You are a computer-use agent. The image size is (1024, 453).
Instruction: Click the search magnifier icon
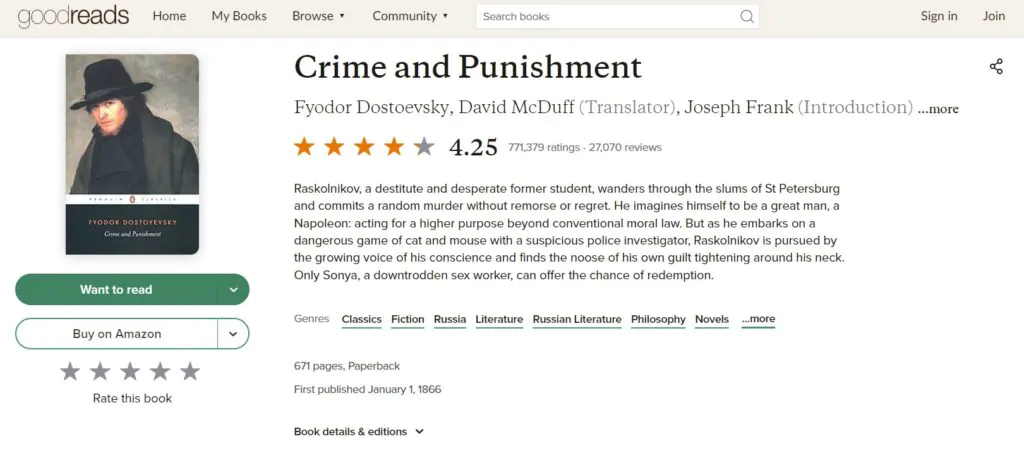(746, 16)
